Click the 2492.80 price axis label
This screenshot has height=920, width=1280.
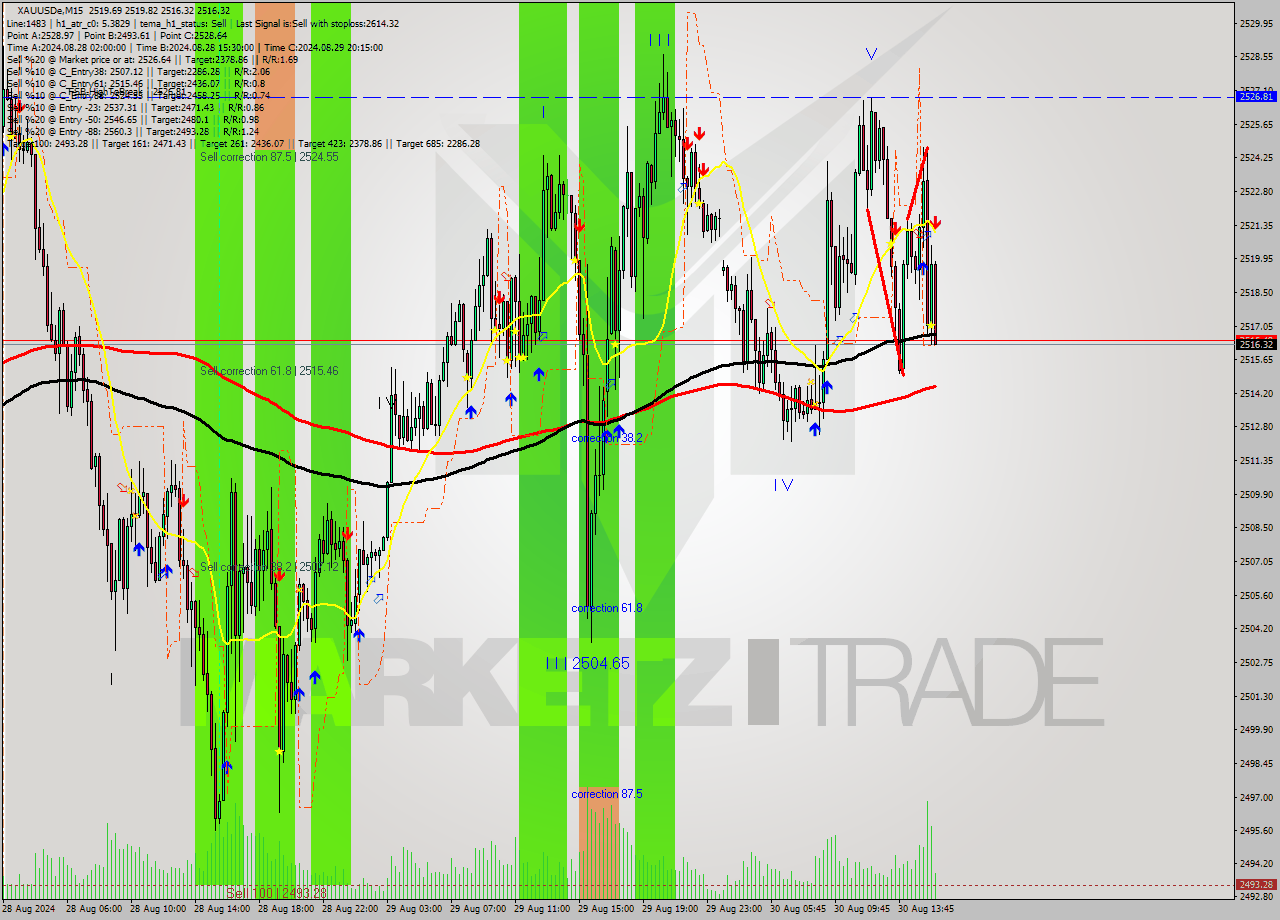[x=1256, y=897]
